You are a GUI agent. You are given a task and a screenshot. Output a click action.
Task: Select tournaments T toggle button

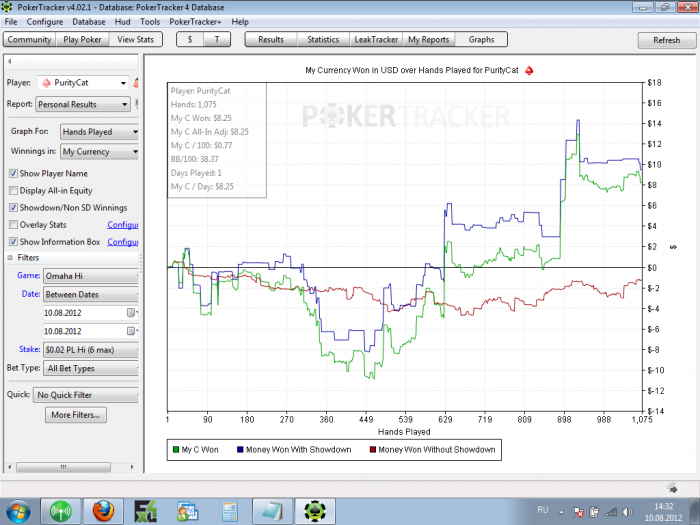tap(217, 40)
